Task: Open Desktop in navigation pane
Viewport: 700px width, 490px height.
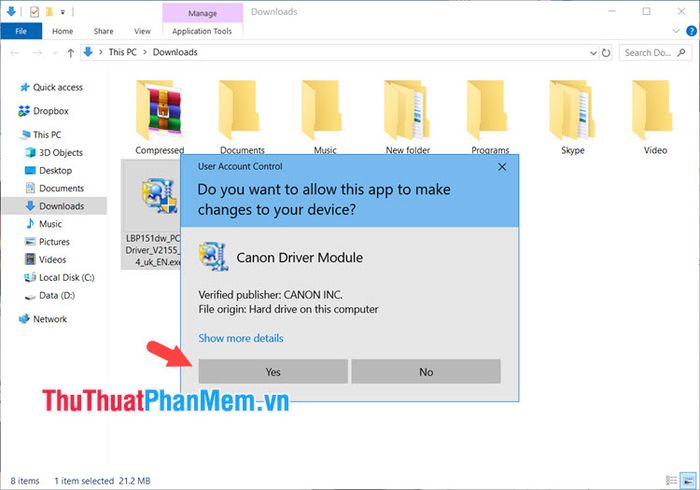Action: pos(55,170)
